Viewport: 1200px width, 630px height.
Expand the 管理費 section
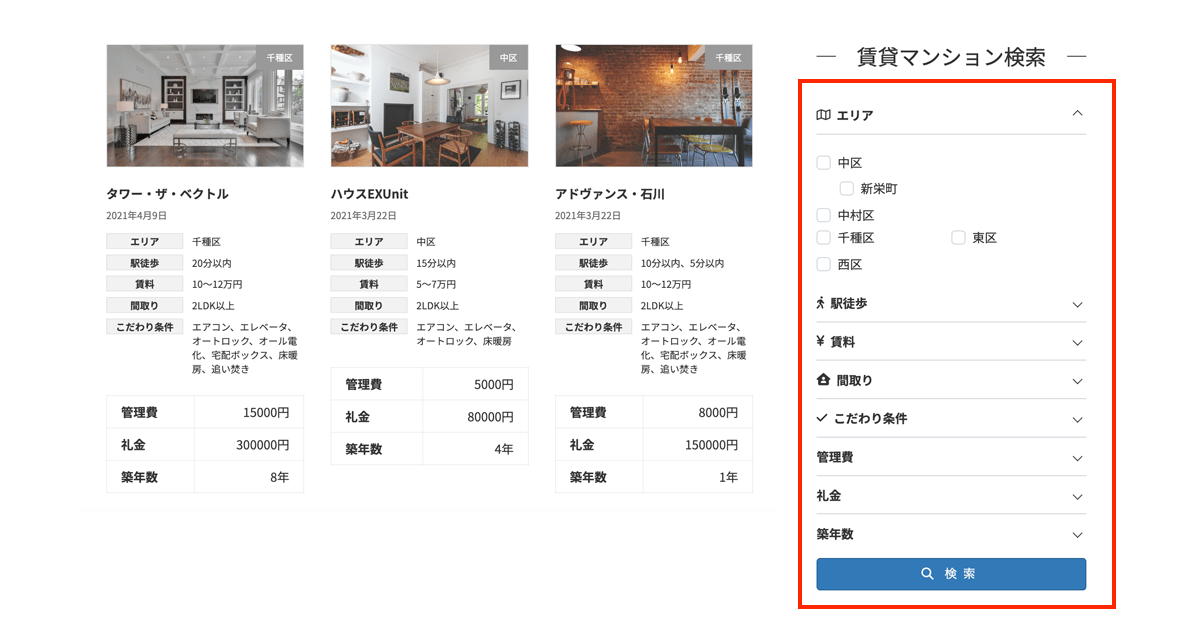pyautogui.click(x=1078, y=457)
